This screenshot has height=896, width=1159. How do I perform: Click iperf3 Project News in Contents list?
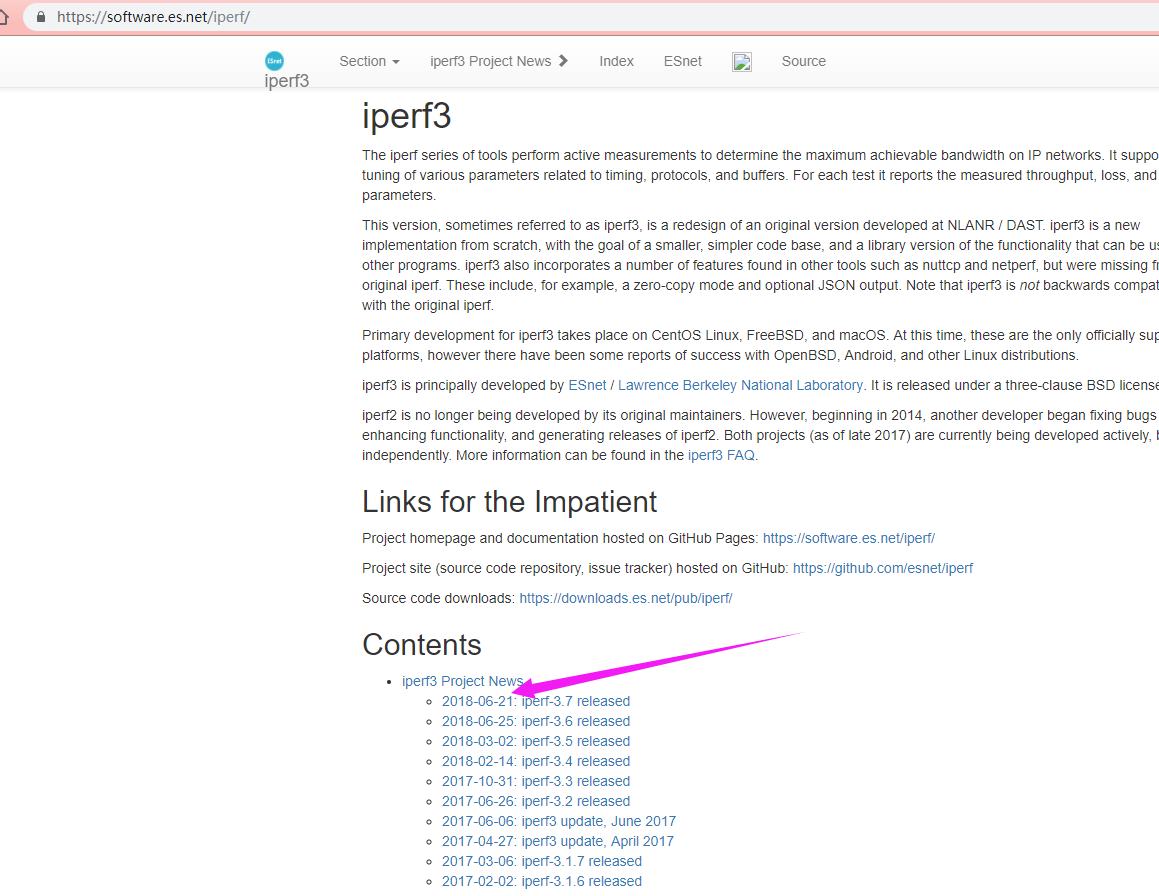pos(462,681)
